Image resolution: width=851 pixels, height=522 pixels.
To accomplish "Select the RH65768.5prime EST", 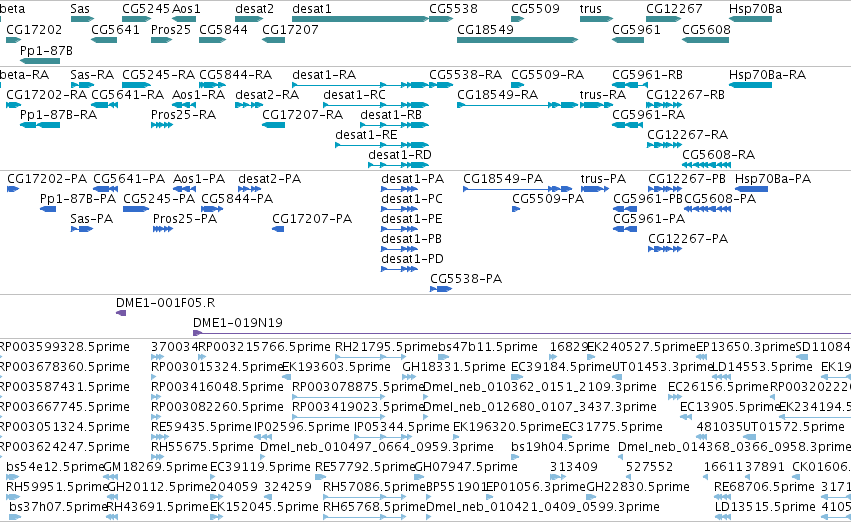I will [364, 517].
